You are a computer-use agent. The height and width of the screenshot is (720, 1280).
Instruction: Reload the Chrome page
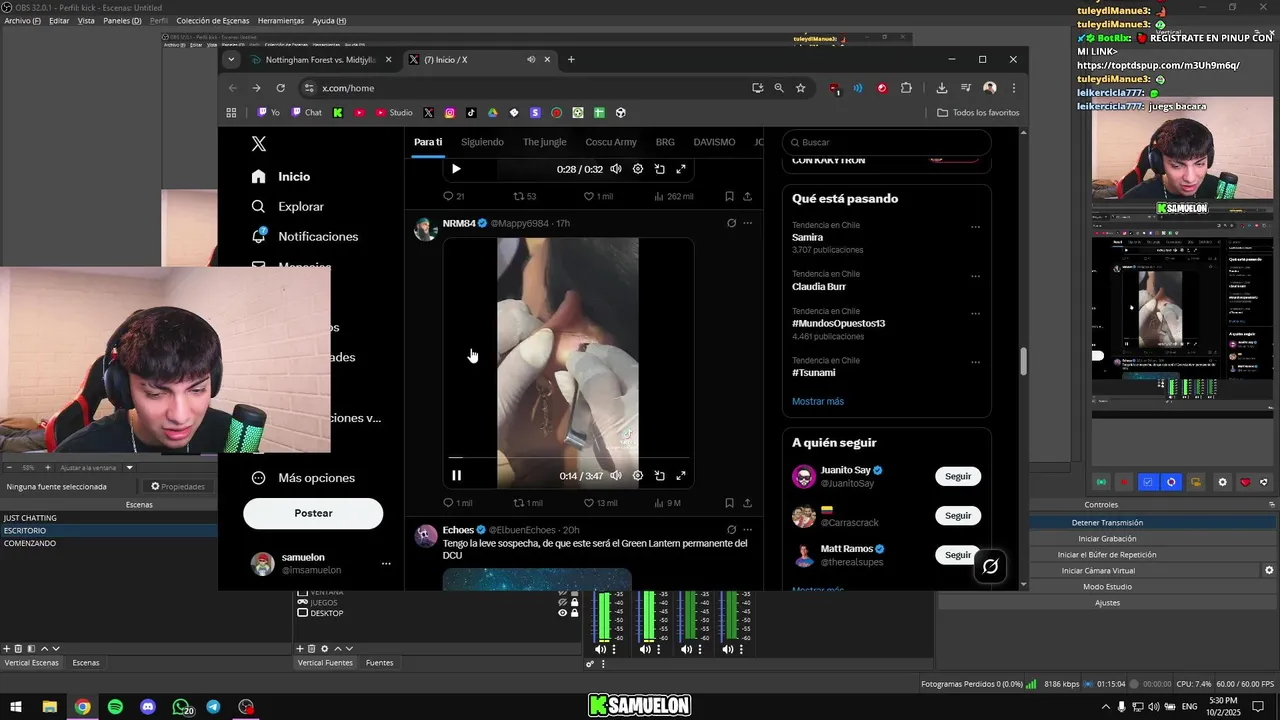click(281, 88)
